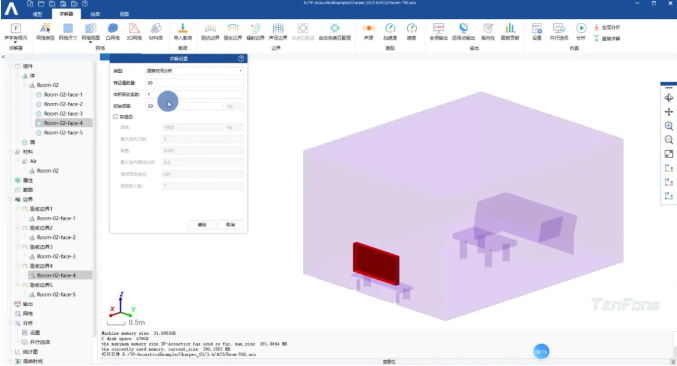
Task: Select the 全场输出 (full-field output) monitor icon
Action: pyautogui.click(x=438, y=32)
